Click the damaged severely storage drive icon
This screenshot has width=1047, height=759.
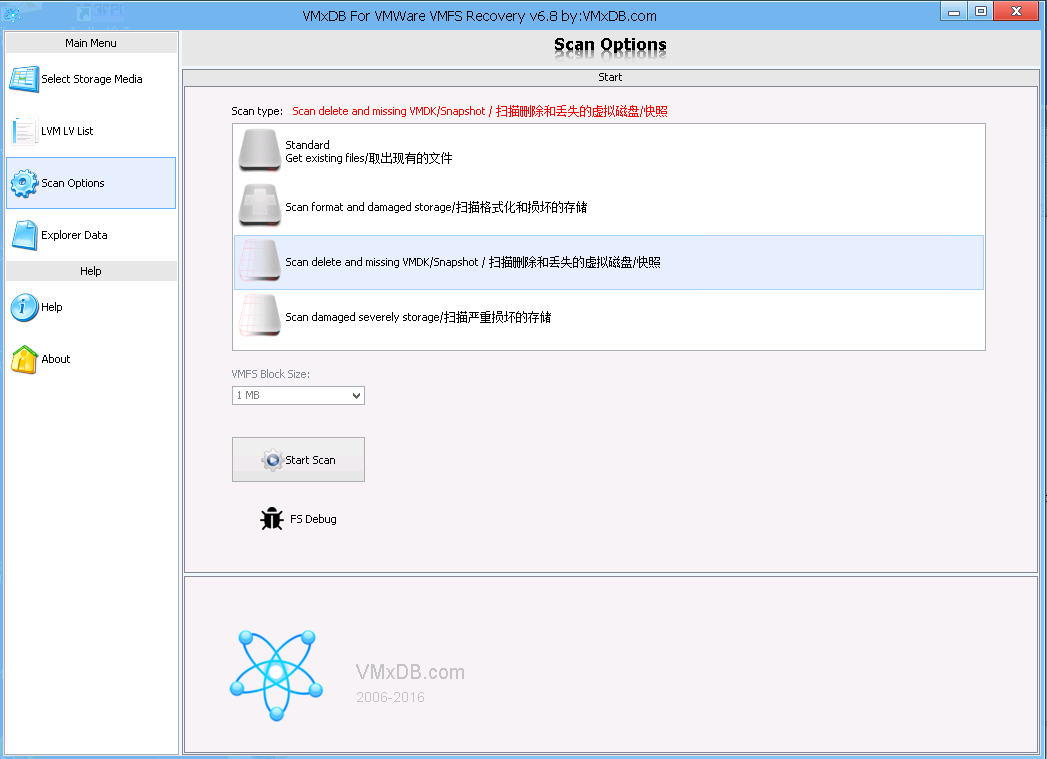coord(260,316)
